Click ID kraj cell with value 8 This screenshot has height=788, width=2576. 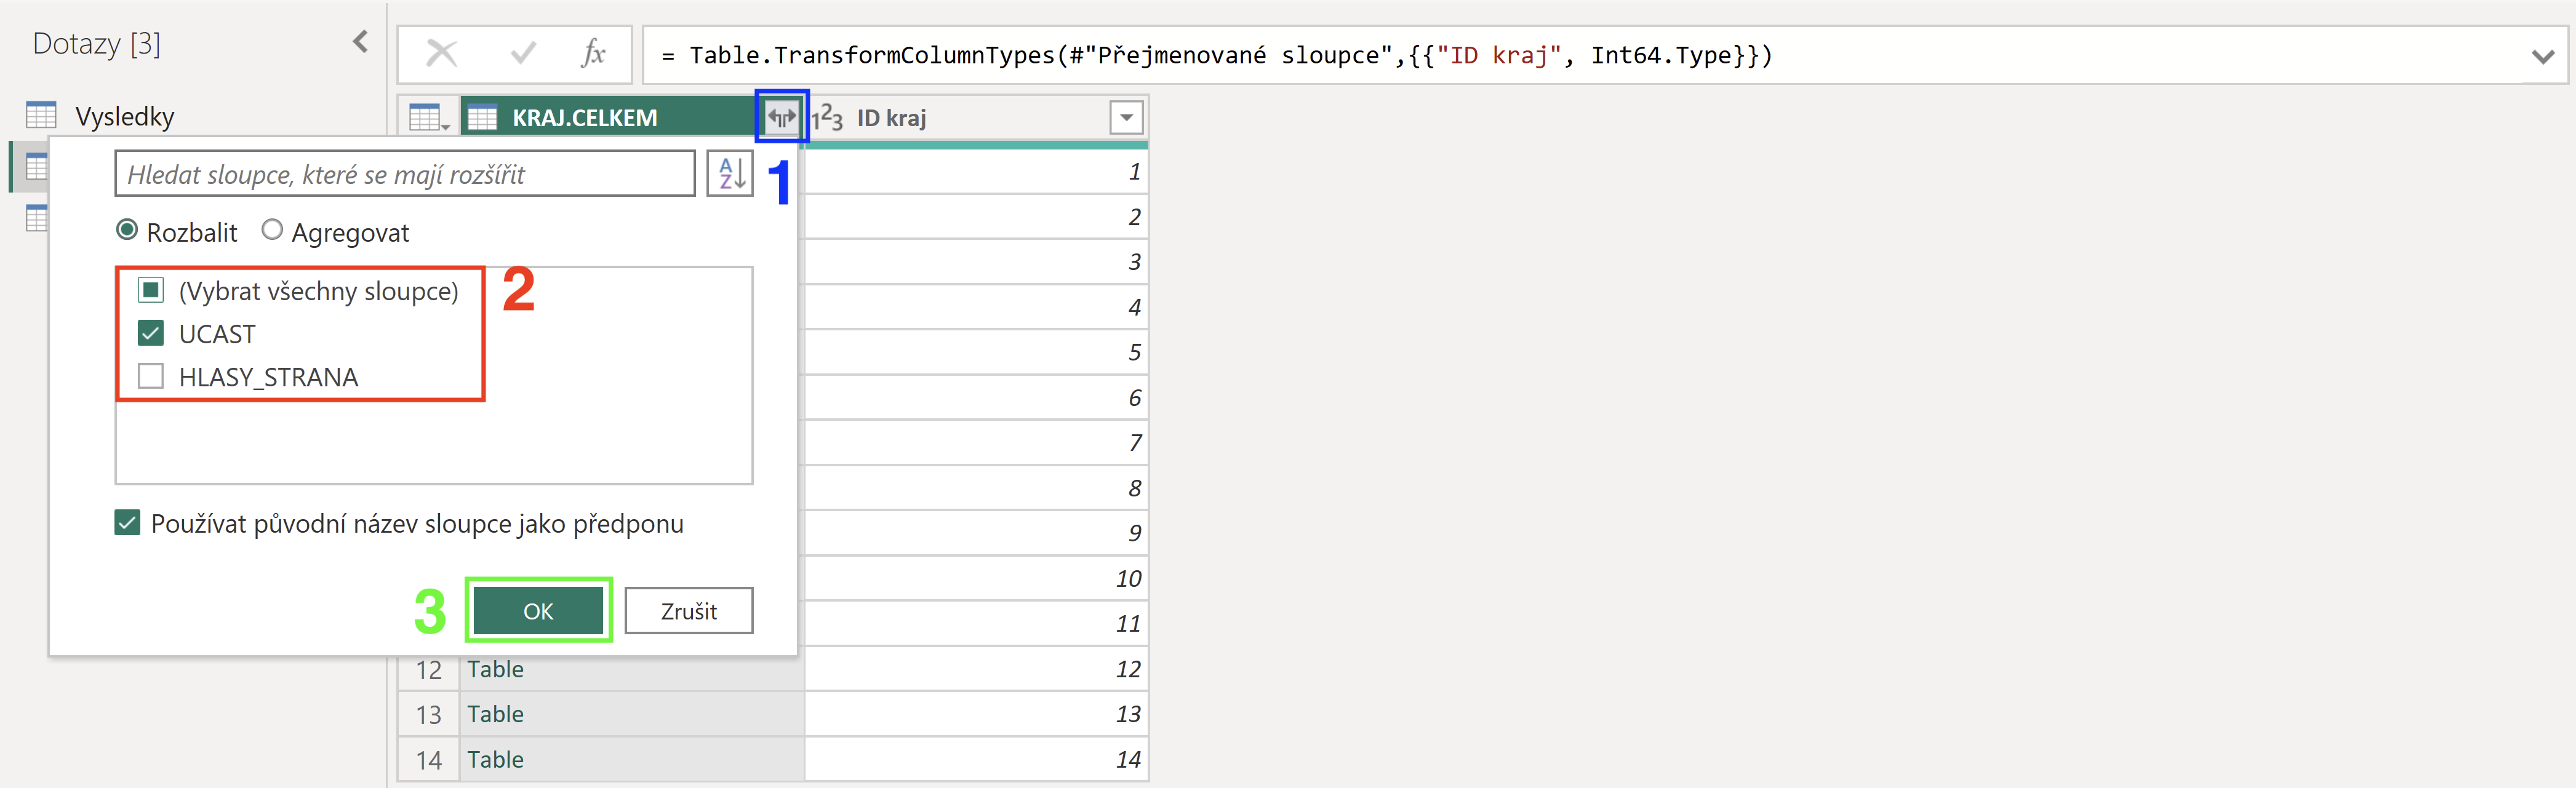(976, 488)
